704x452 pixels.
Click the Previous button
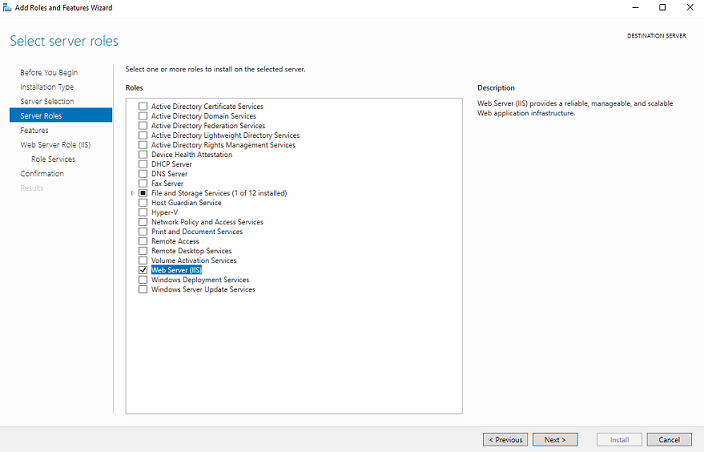[x=505, y=439]
